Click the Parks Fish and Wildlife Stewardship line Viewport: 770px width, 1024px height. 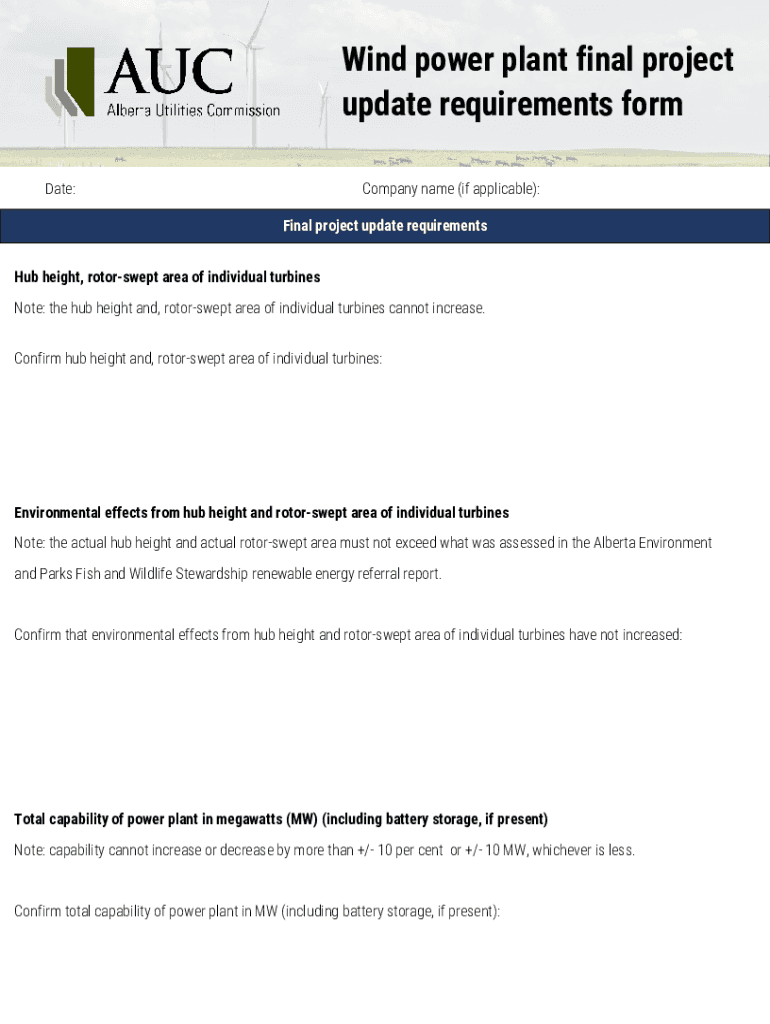click(227, 574)
